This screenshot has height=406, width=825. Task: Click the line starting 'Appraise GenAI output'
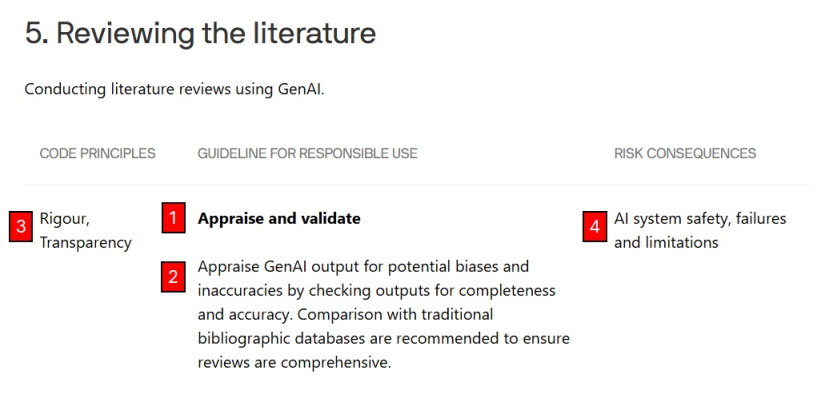(364, 267)
